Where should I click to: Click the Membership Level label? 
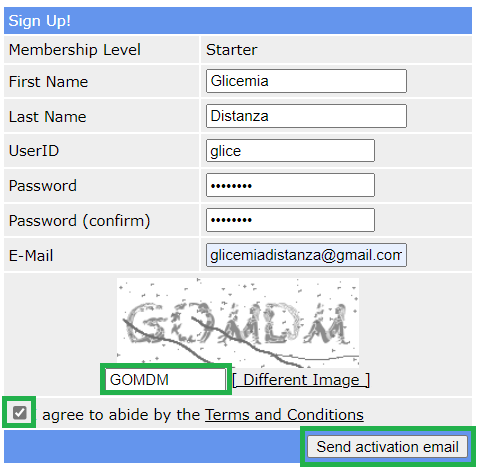coord(75,50)
